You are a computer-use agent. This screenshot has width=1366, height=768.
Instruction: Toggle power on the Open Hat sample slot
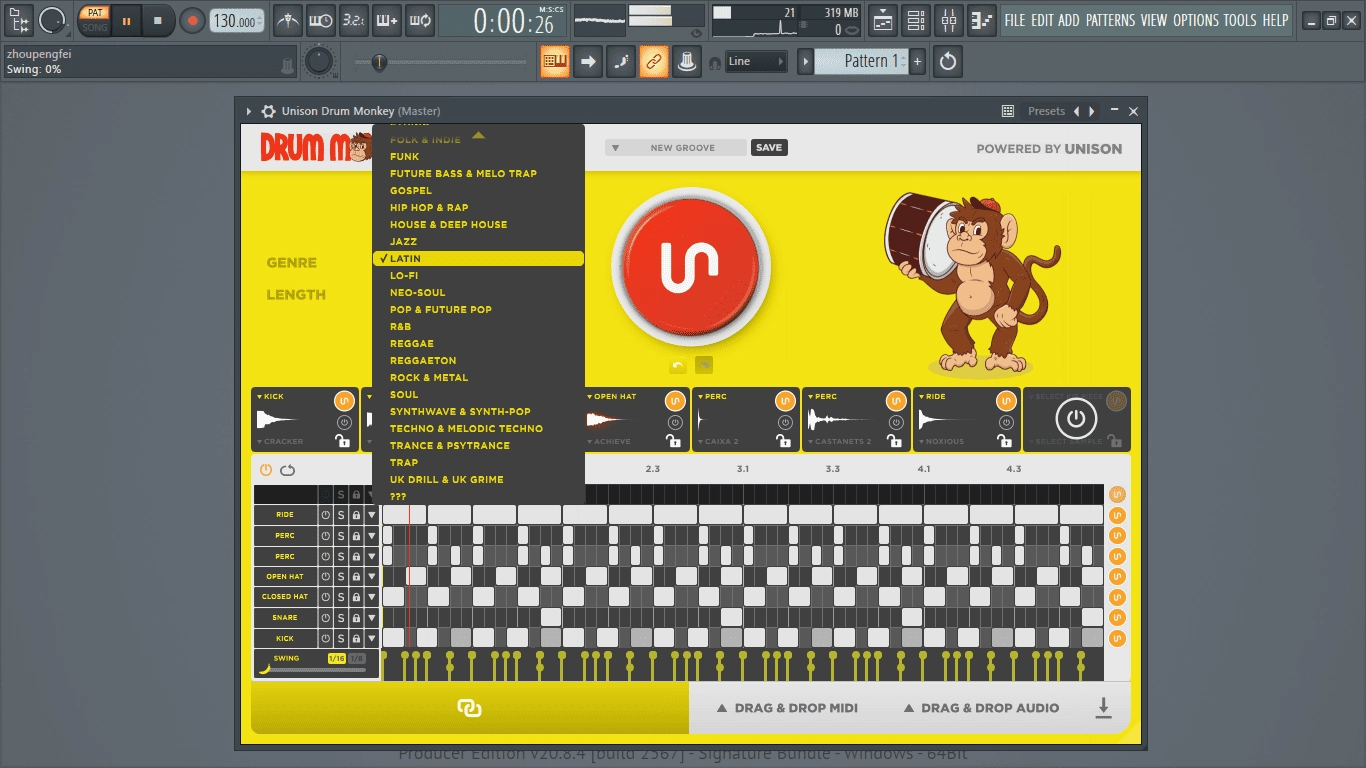[675, 423]
